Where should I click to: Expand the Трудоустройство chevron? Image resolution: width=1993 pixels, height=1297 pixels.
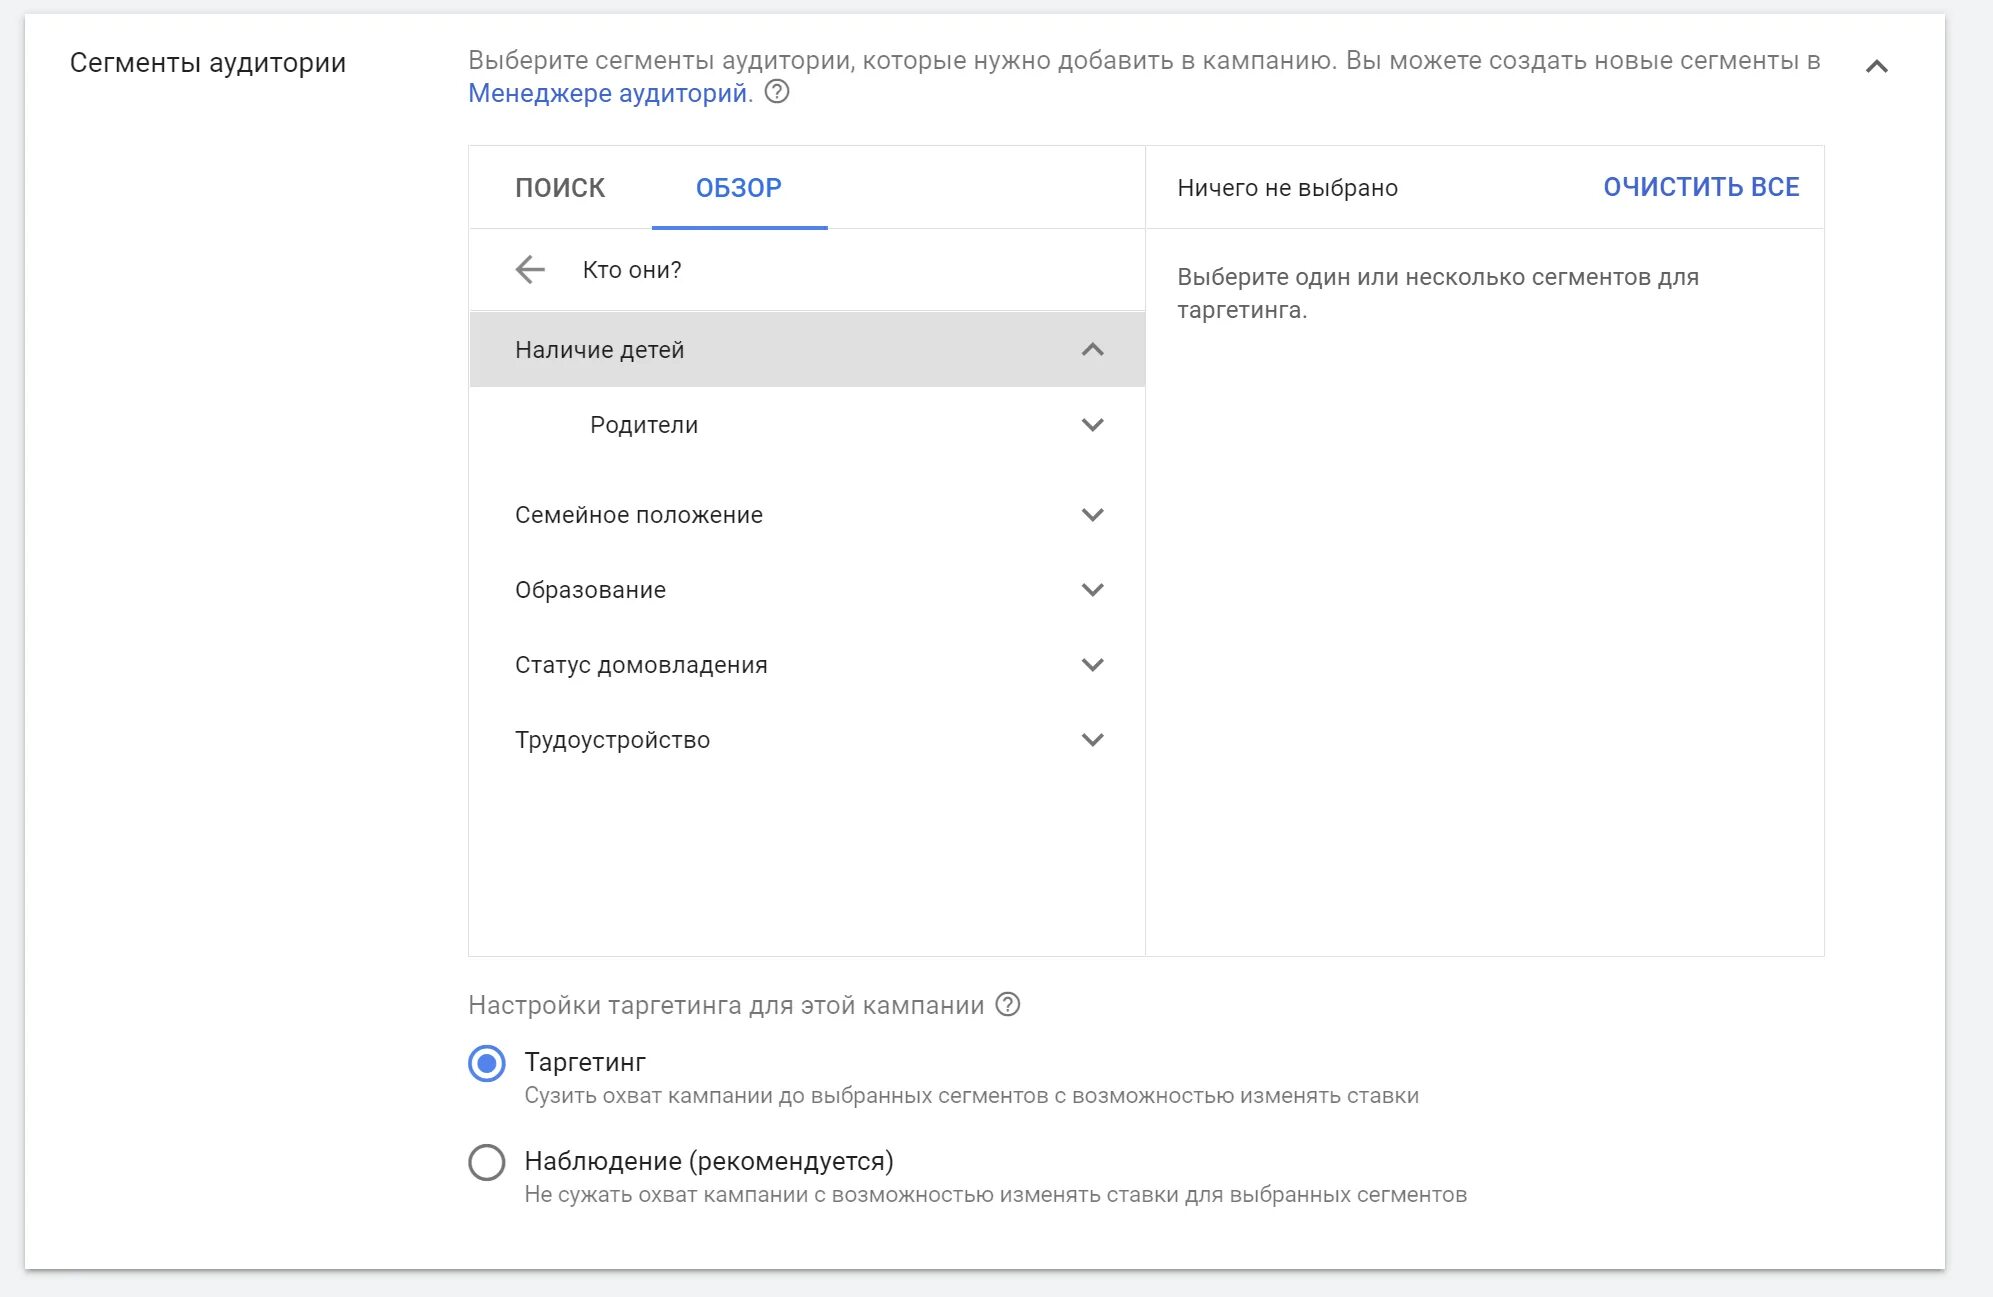[1092, 740]
